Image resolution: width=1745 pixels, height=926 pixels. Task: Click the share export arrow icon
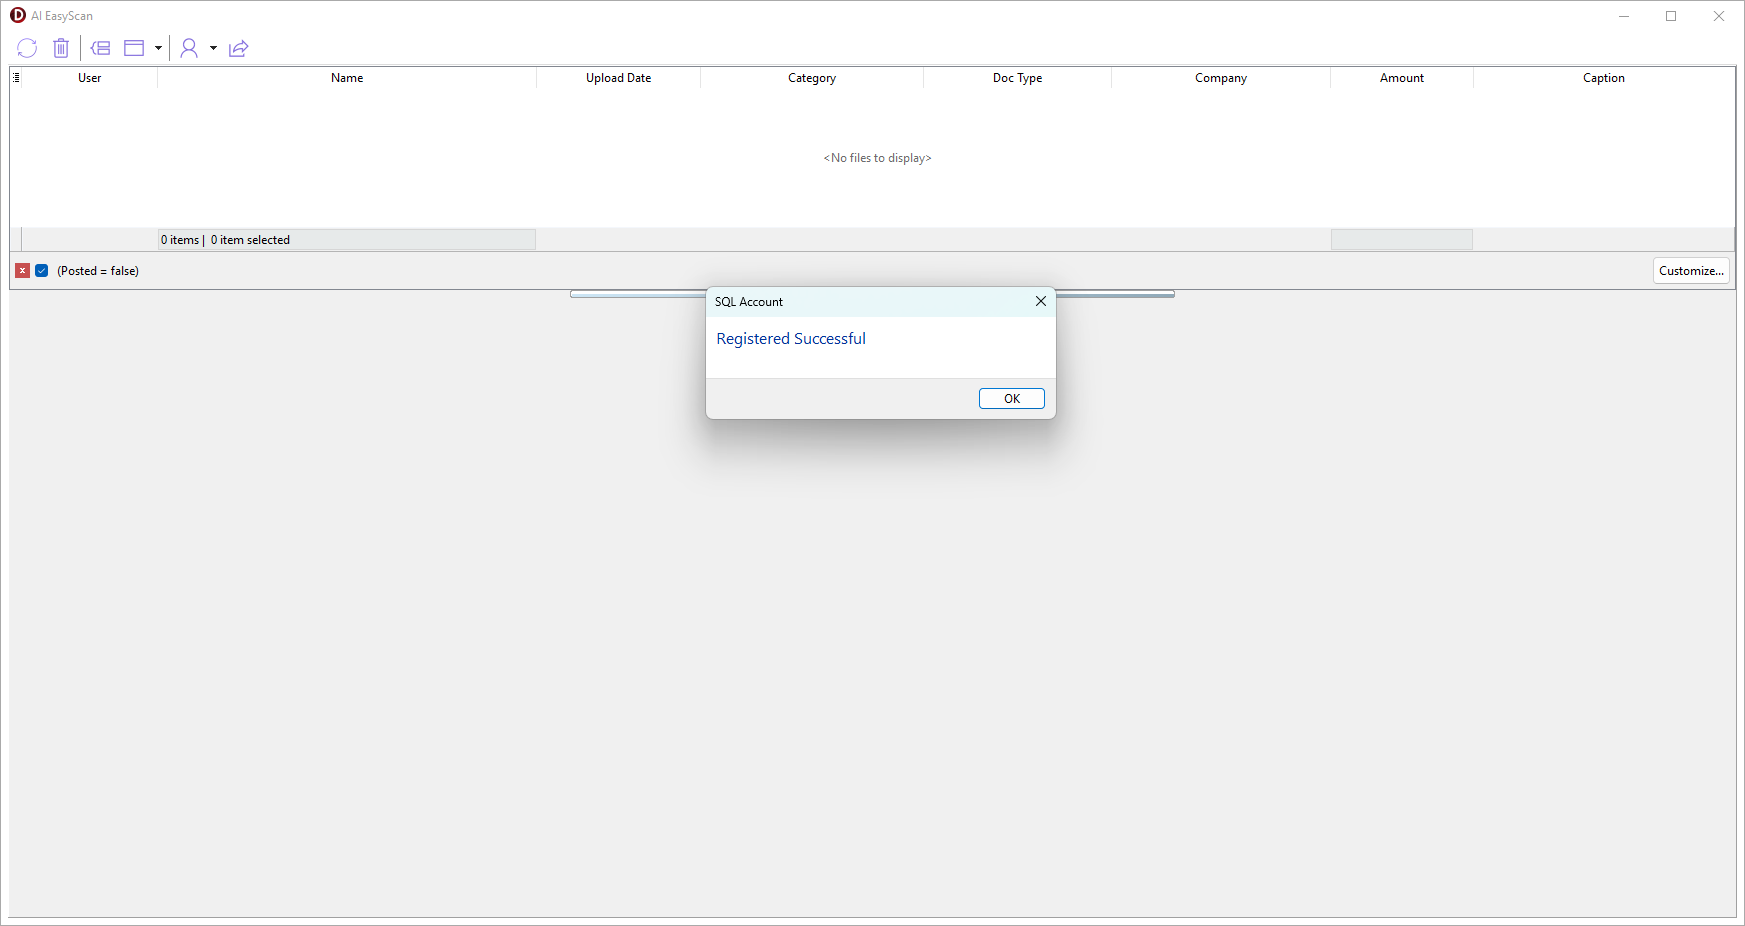[x=238, y=48]
